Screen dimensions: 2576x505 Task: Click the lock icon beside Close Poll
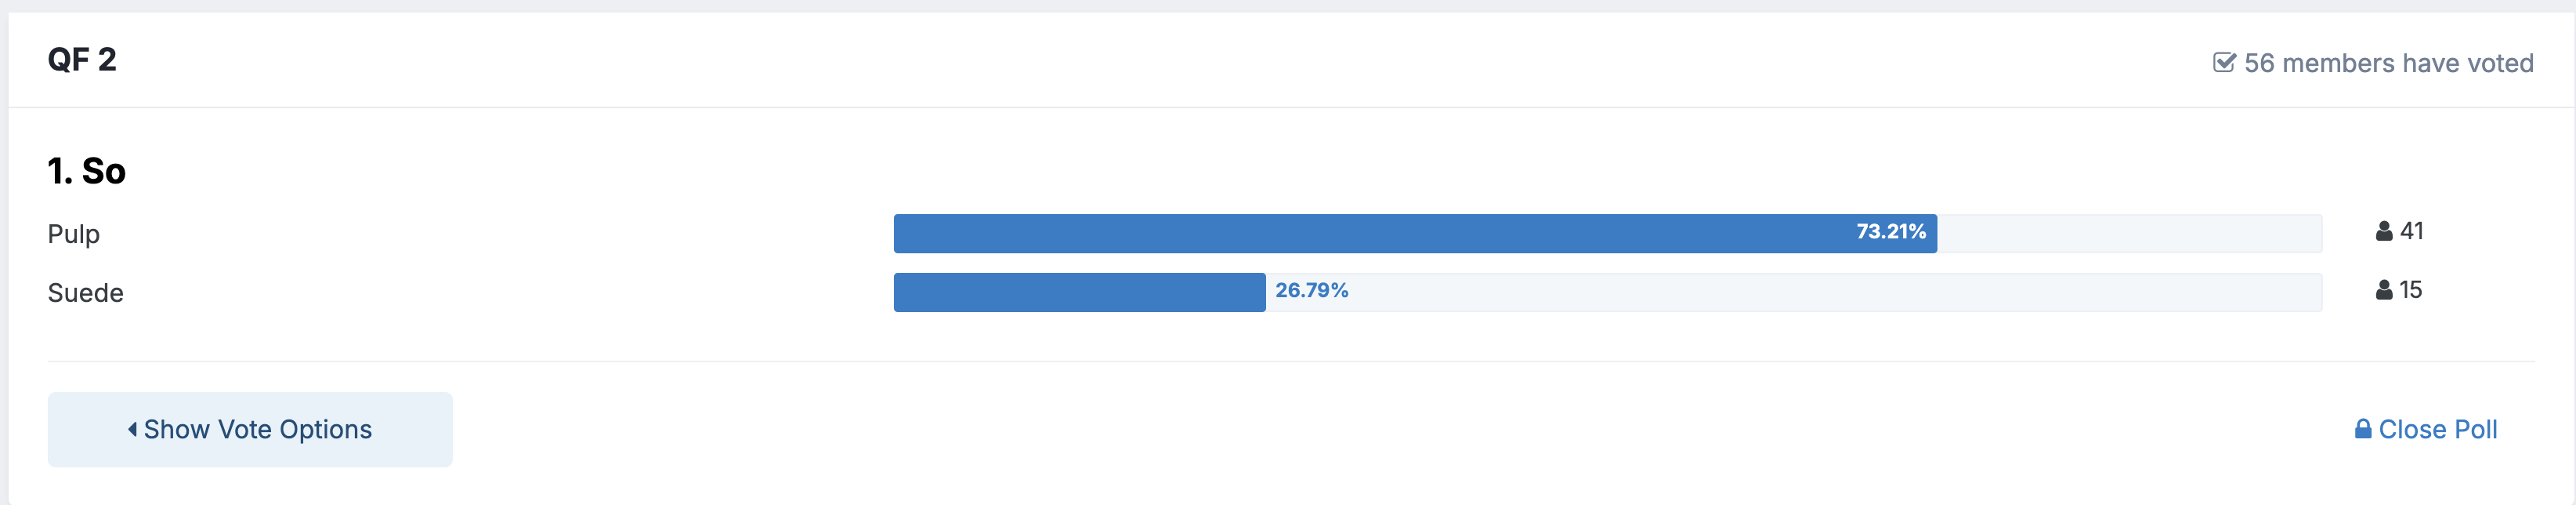tap(2363, 429)
